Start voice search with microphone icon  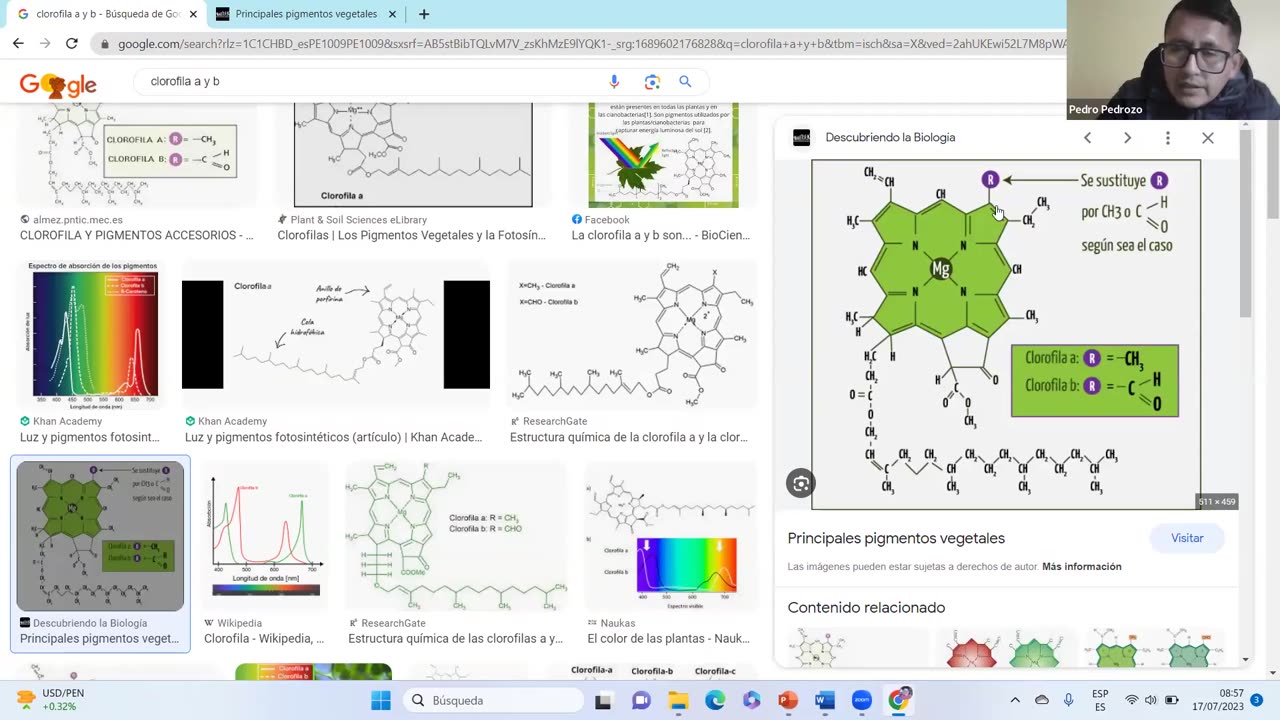pos(614,82)
